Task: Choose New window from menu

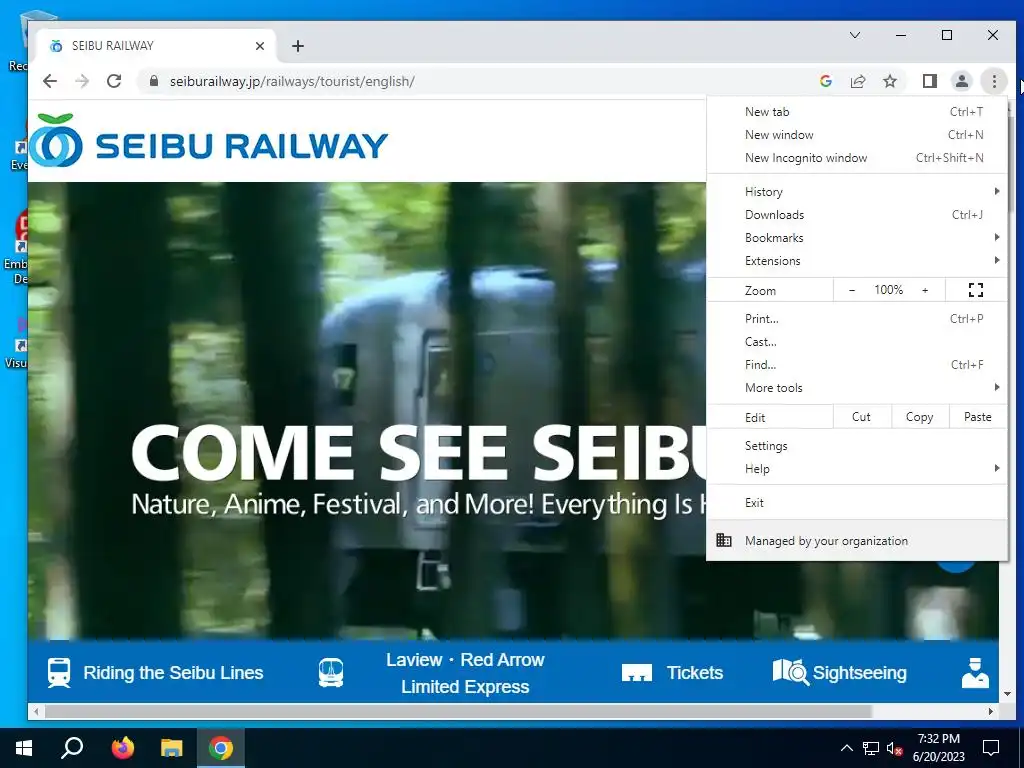Action: click(x=857, y=135)
